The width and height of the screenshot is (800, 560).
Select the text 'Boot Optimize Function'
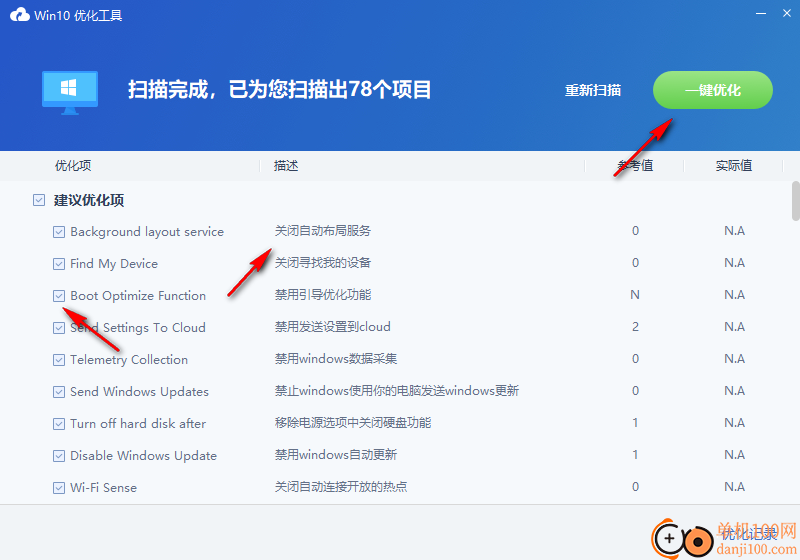pos(138,296)
